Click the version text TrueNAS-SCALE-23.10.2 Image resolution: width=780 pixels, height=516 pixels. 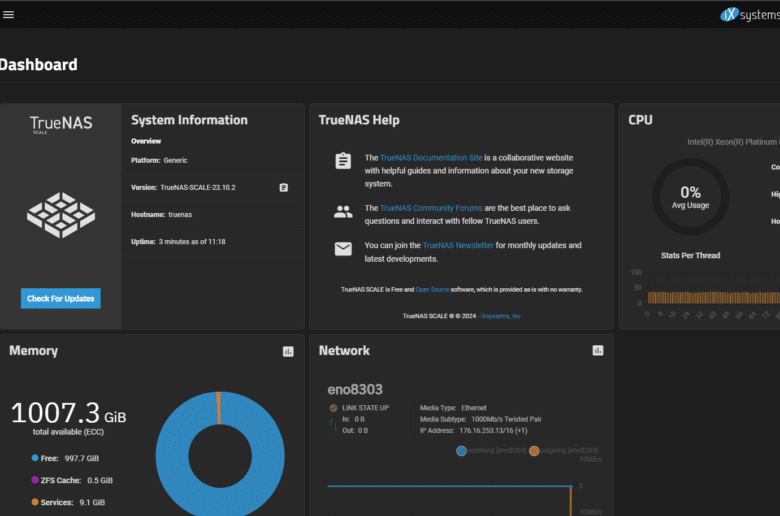tap(198, 188)
